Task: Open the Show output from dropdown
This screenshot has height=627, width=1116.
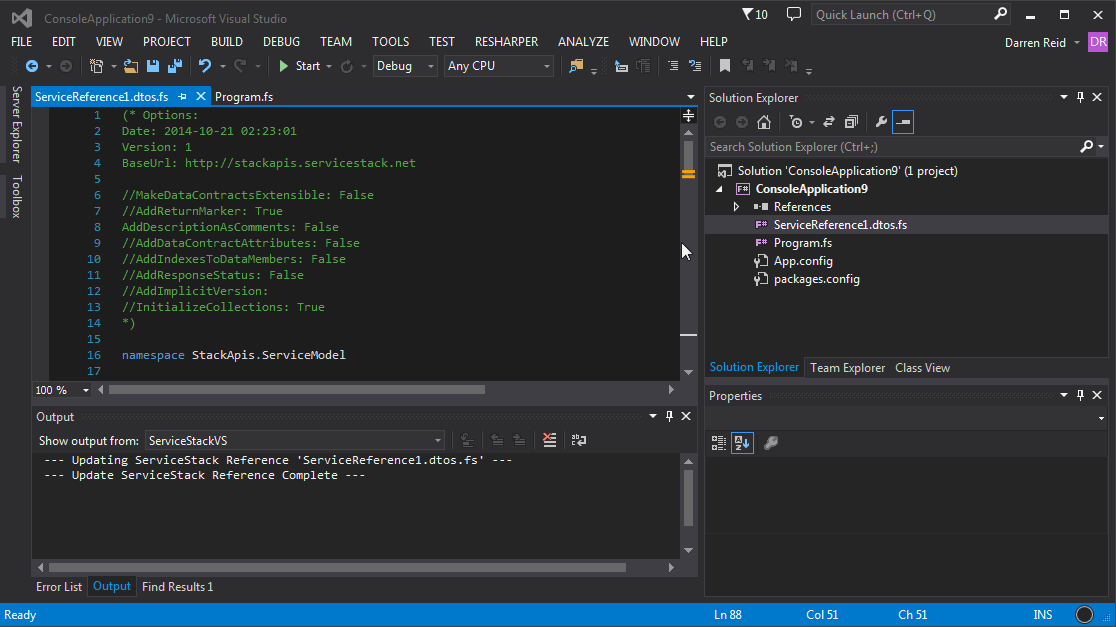Action: (x=437, y=440)
